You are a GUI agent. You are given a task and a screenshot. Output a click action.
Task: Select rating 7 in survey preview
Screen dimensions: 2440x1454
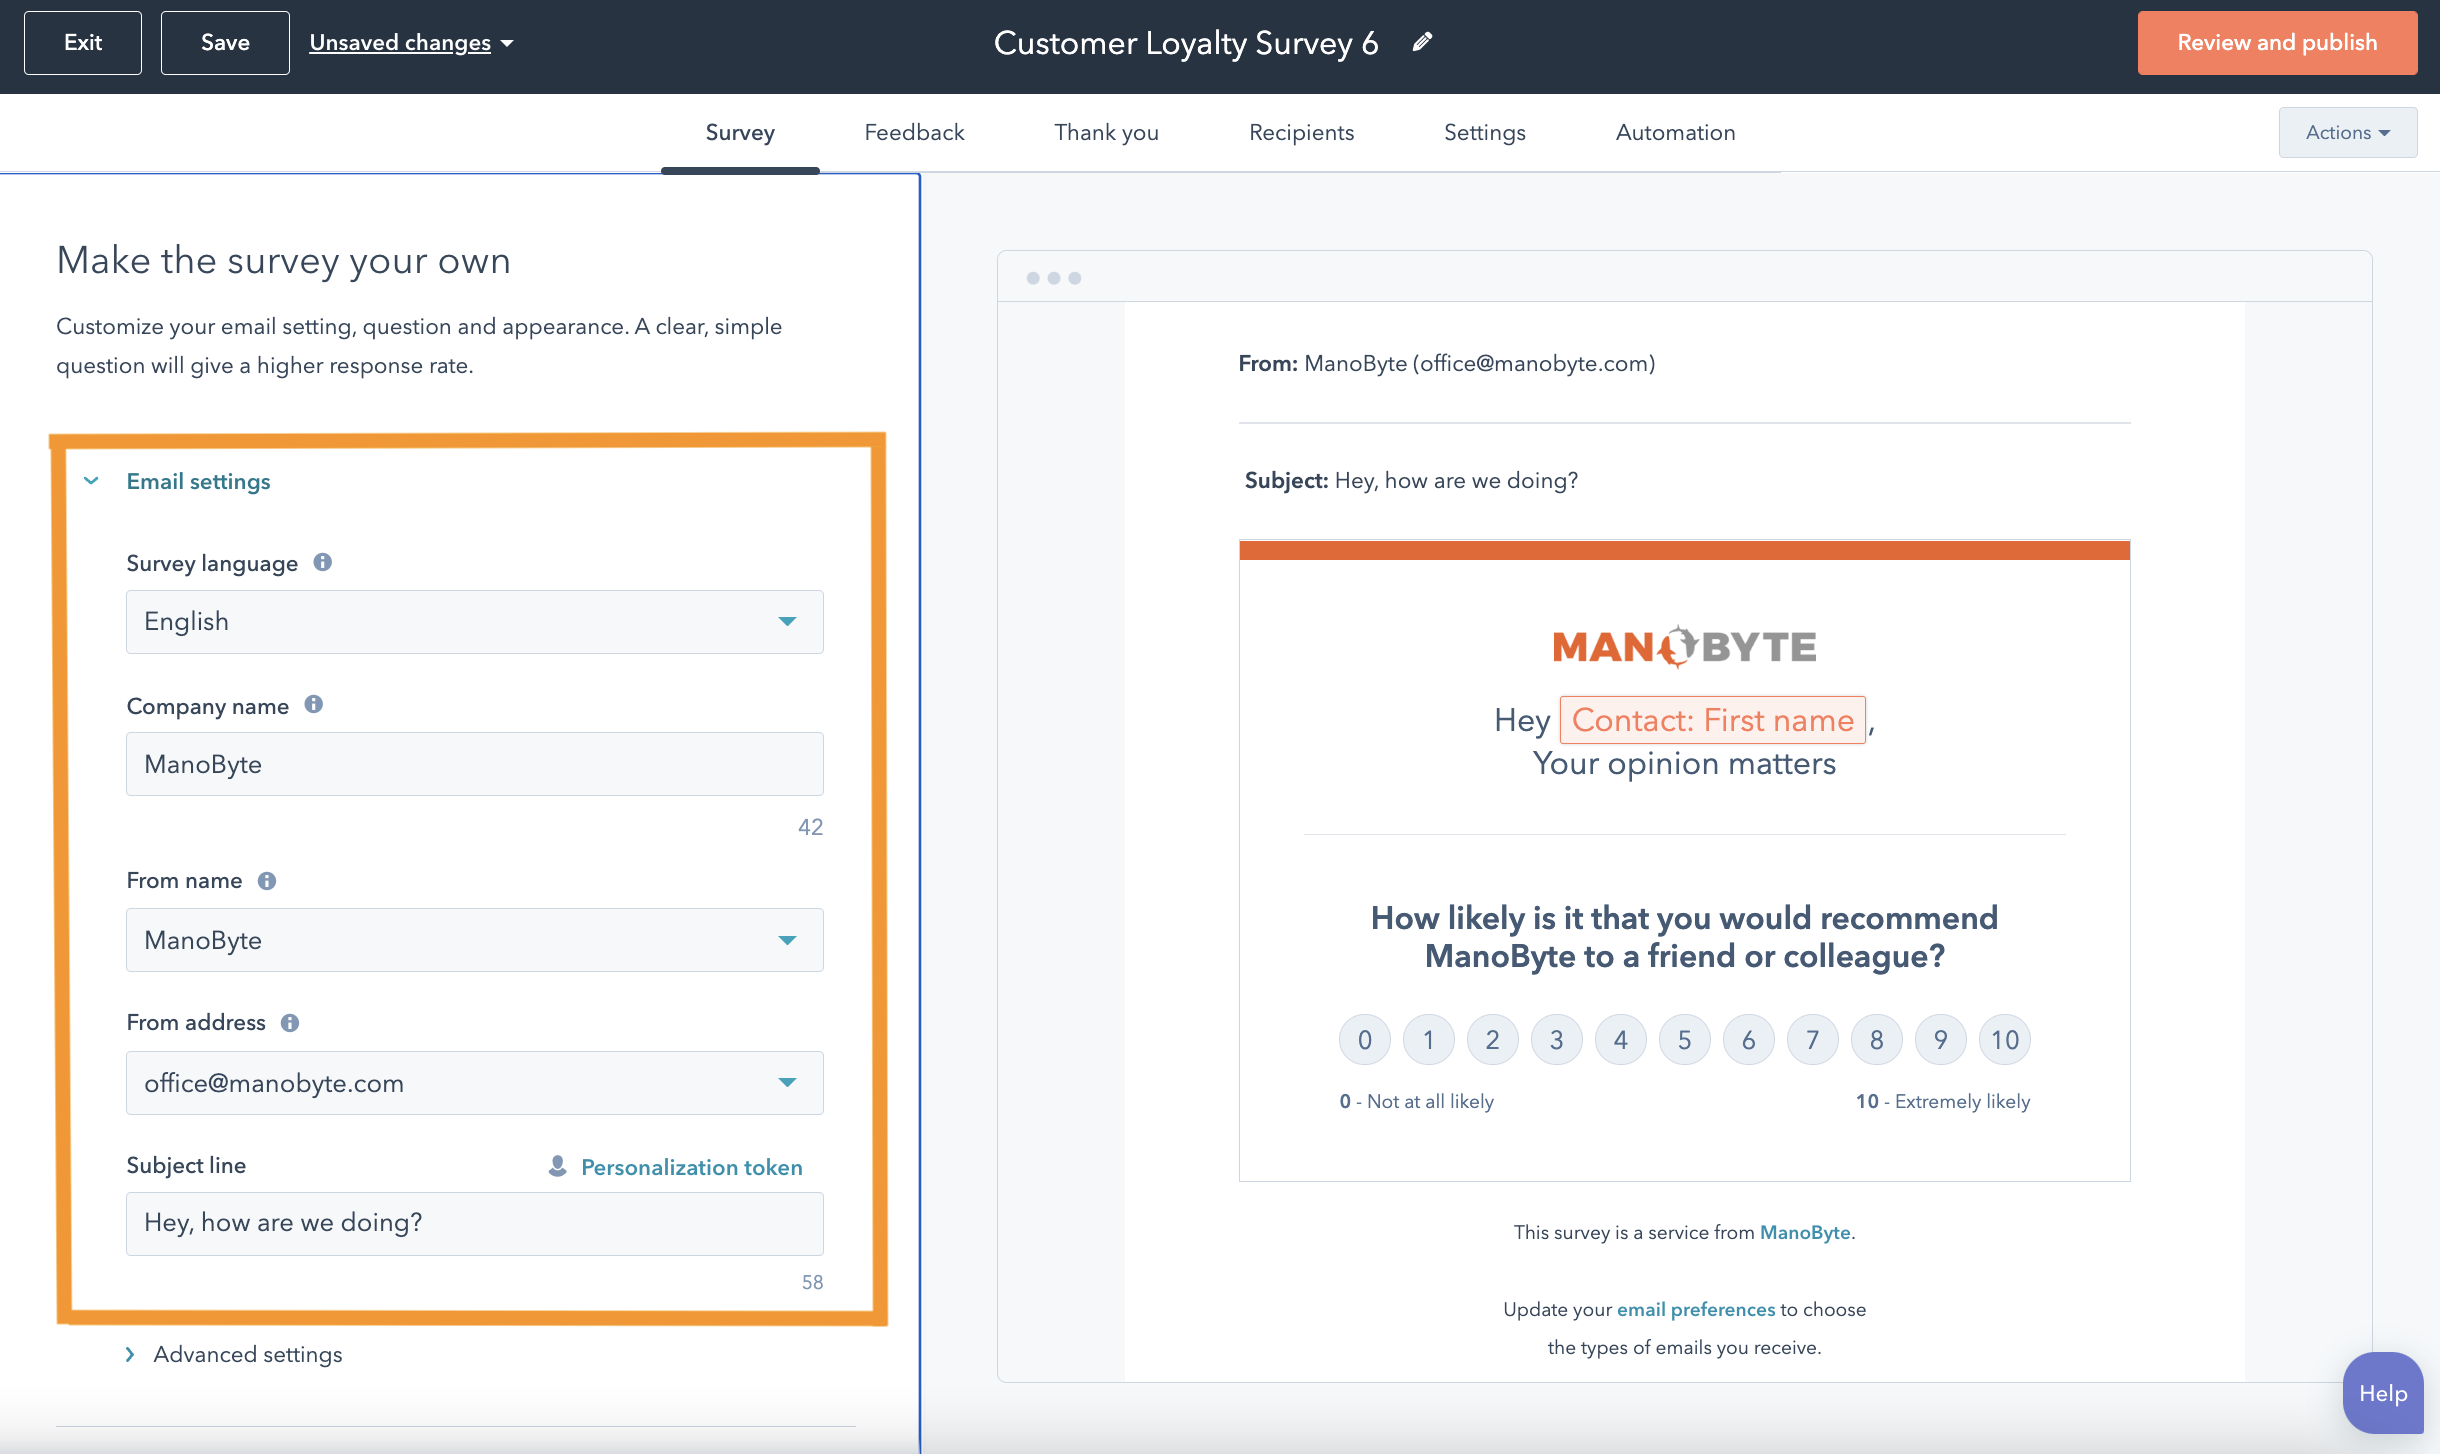pyautogui.click(x=1812, y=1039)
